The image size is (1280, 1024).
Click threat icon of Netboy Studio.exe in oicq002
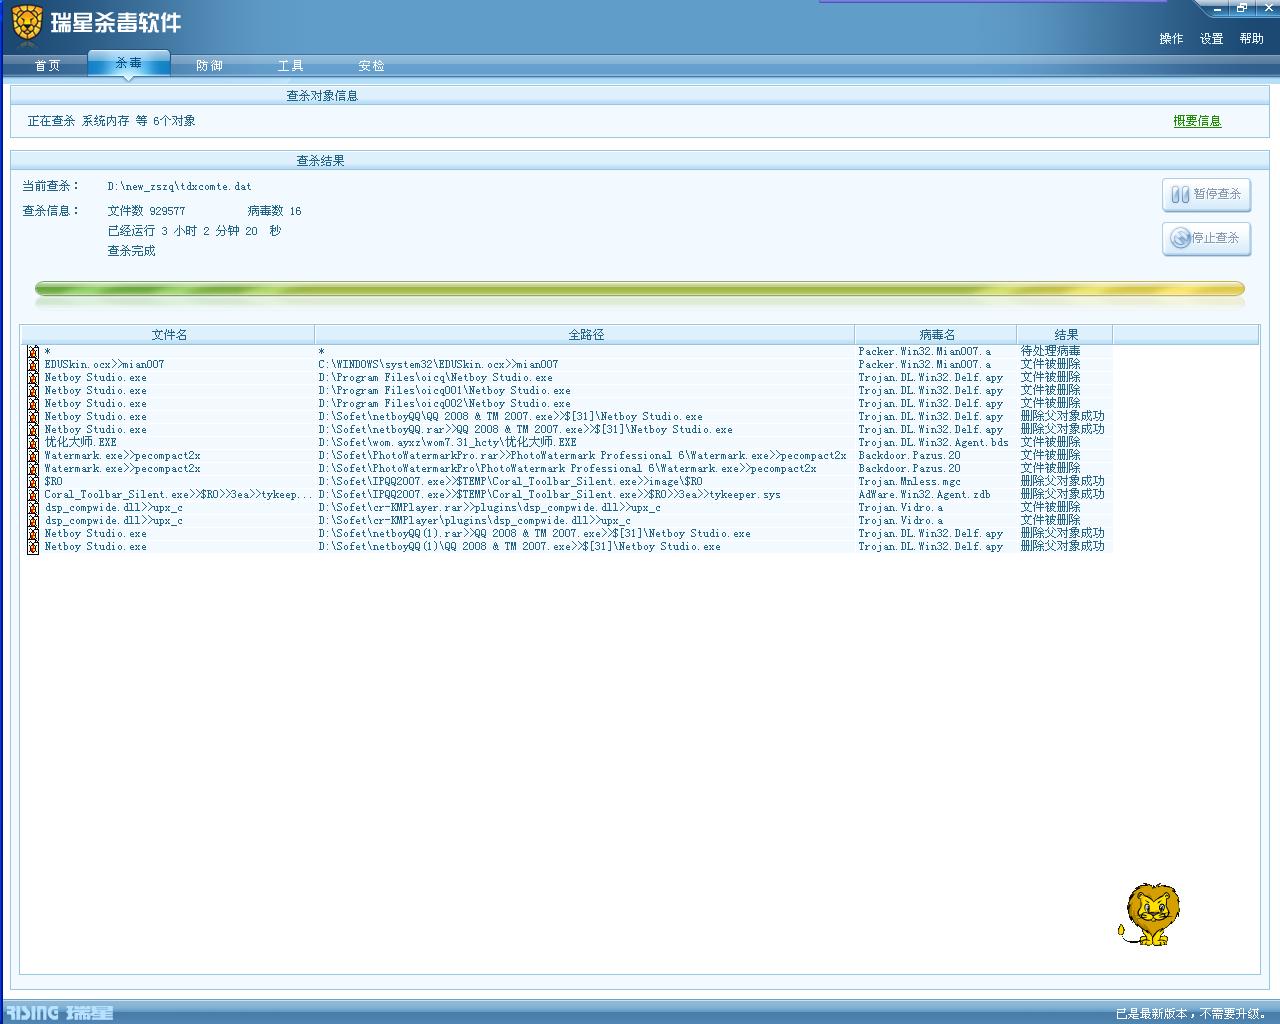click(x=33, y=404)
